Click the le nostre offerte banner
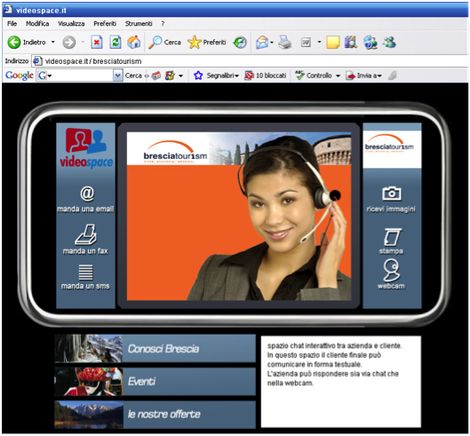 click(155, 414)
